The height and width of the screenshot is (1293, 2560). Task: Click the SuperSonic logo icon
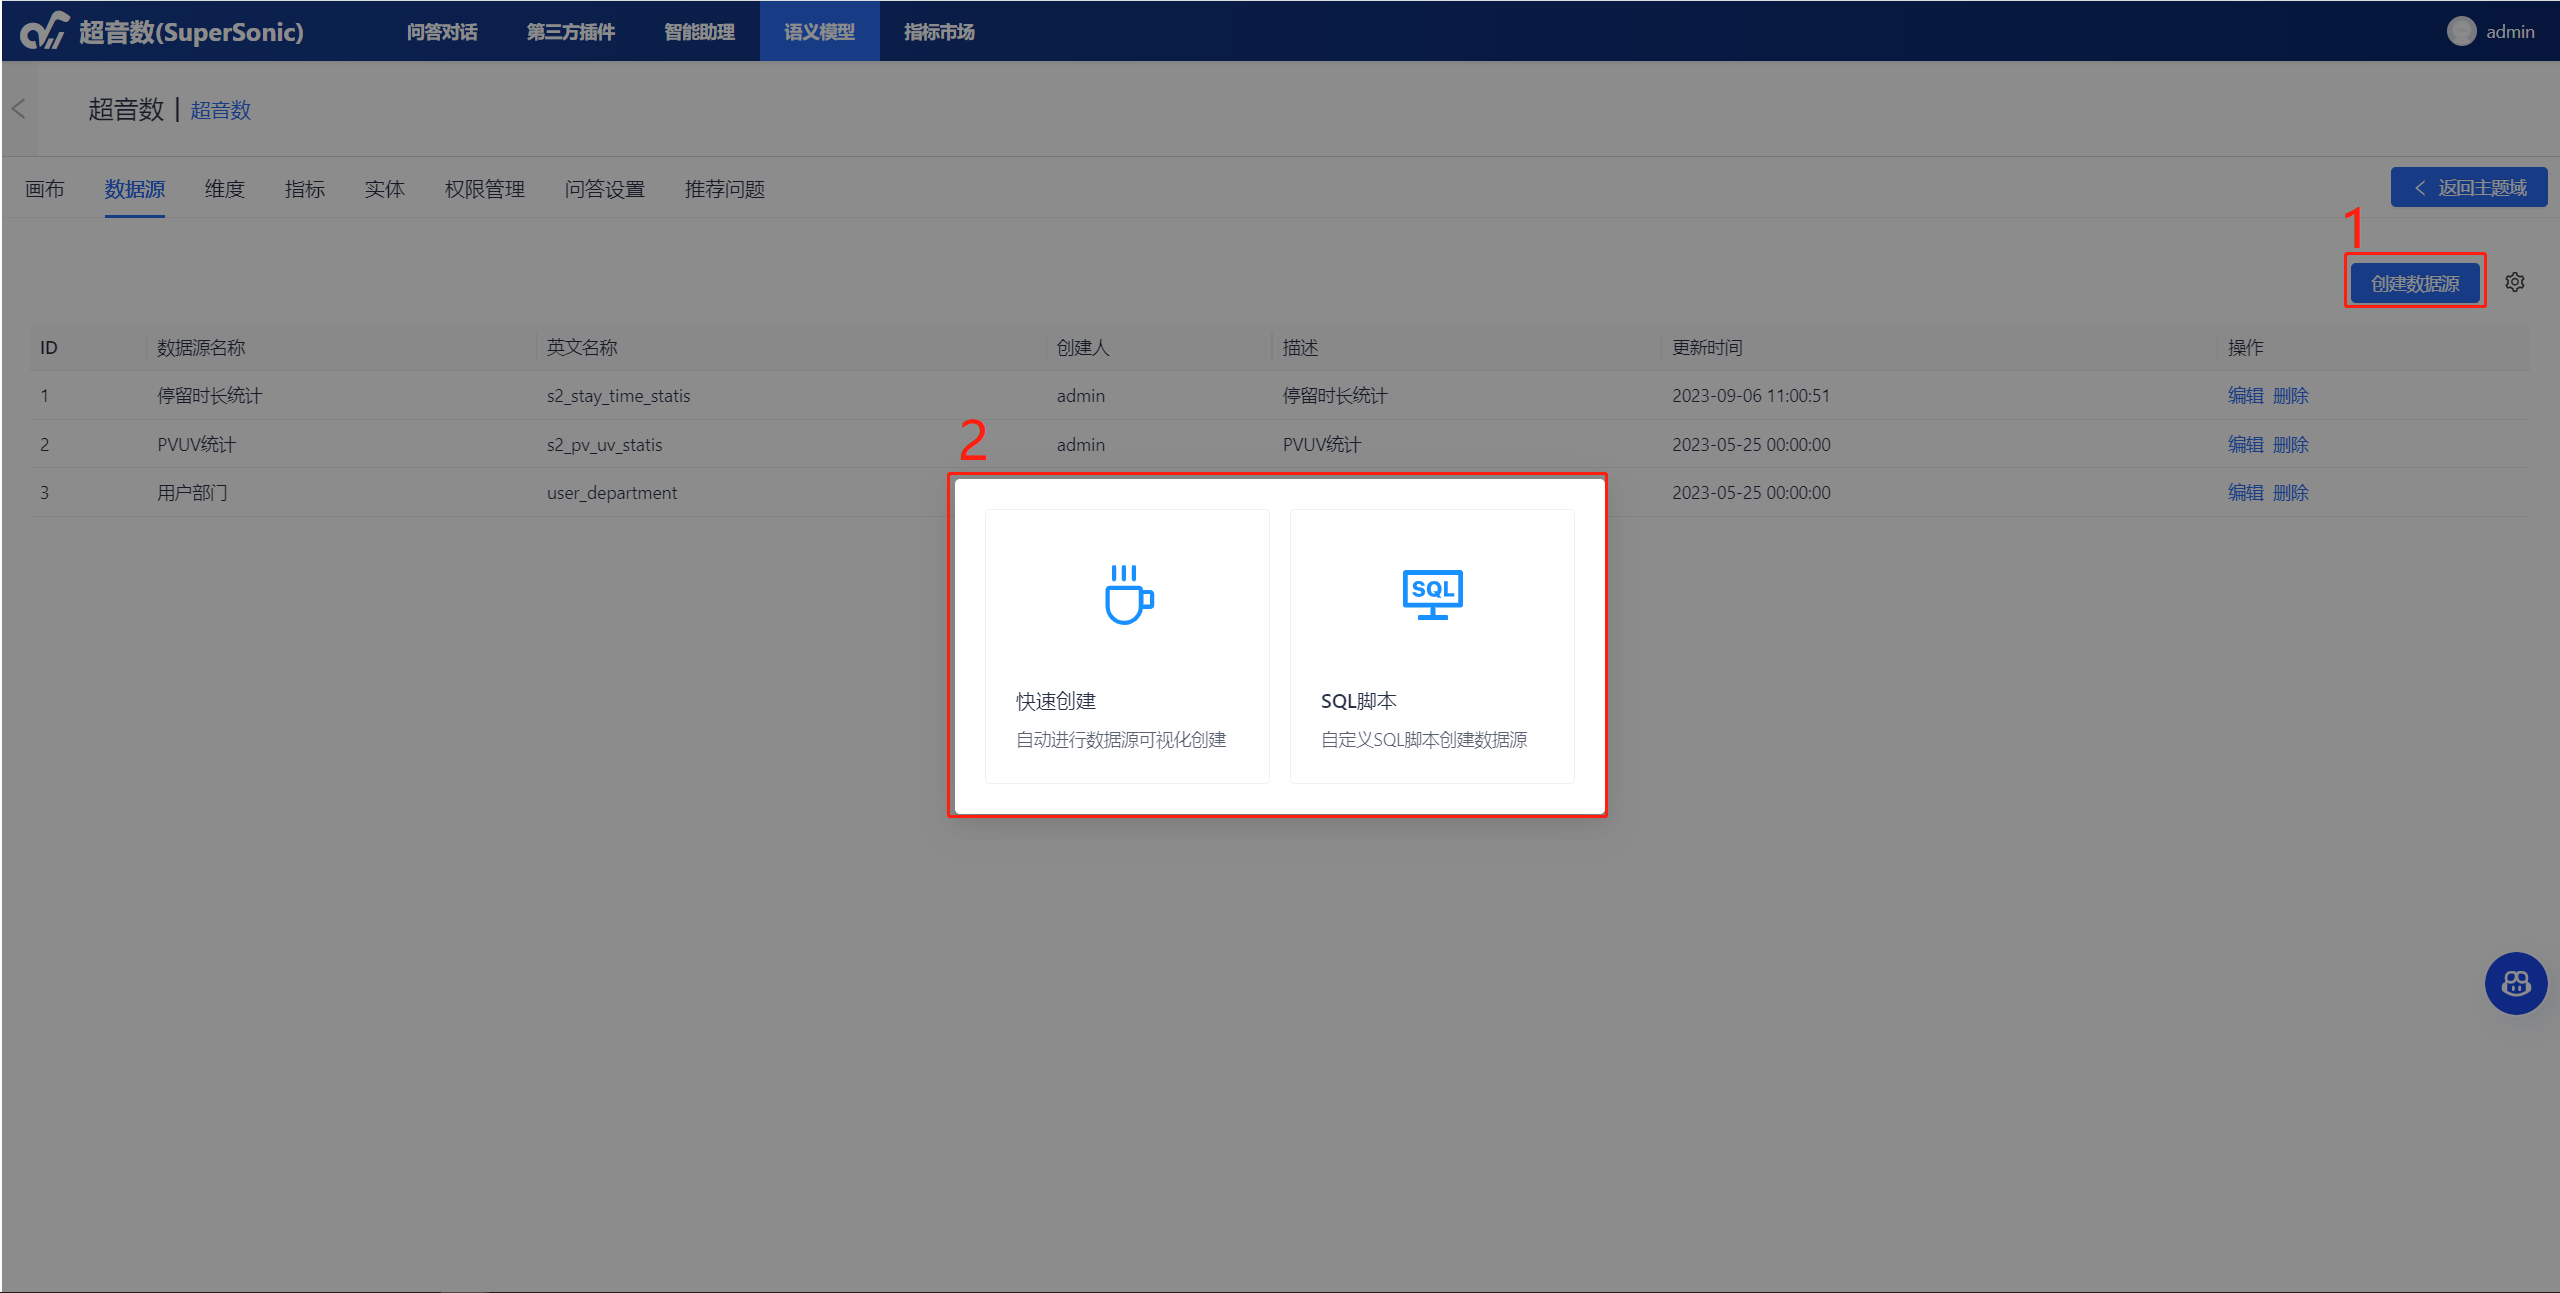pos(45,31)
